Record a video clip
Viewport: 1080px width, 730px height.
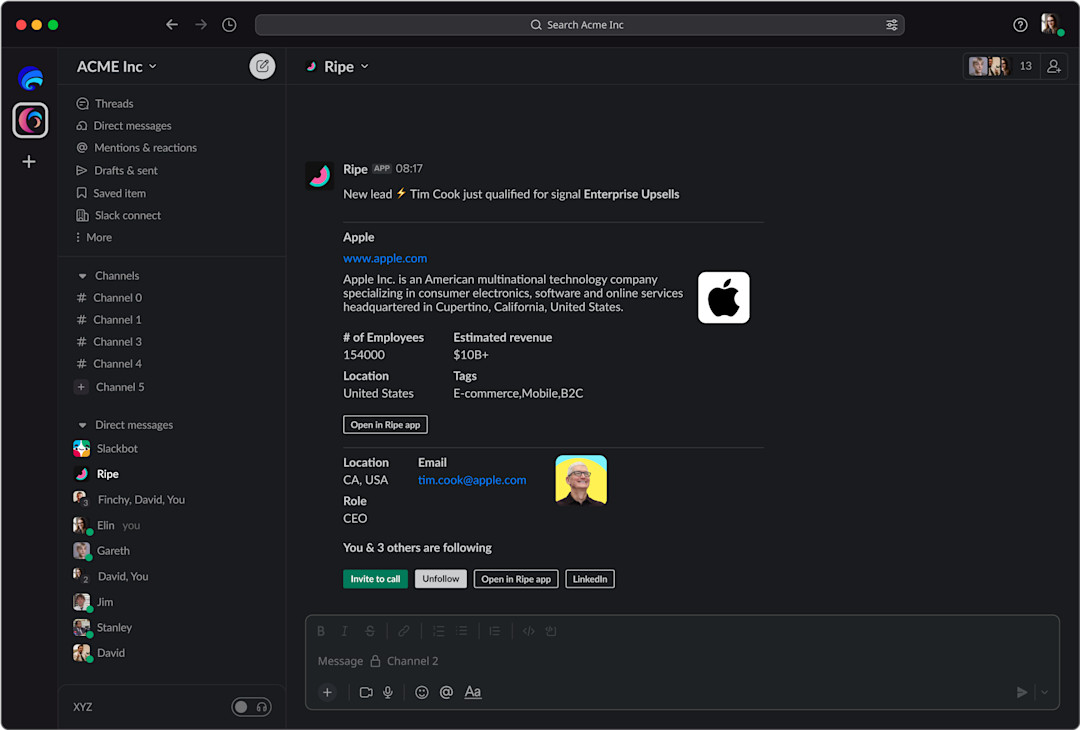pos(366,692)
